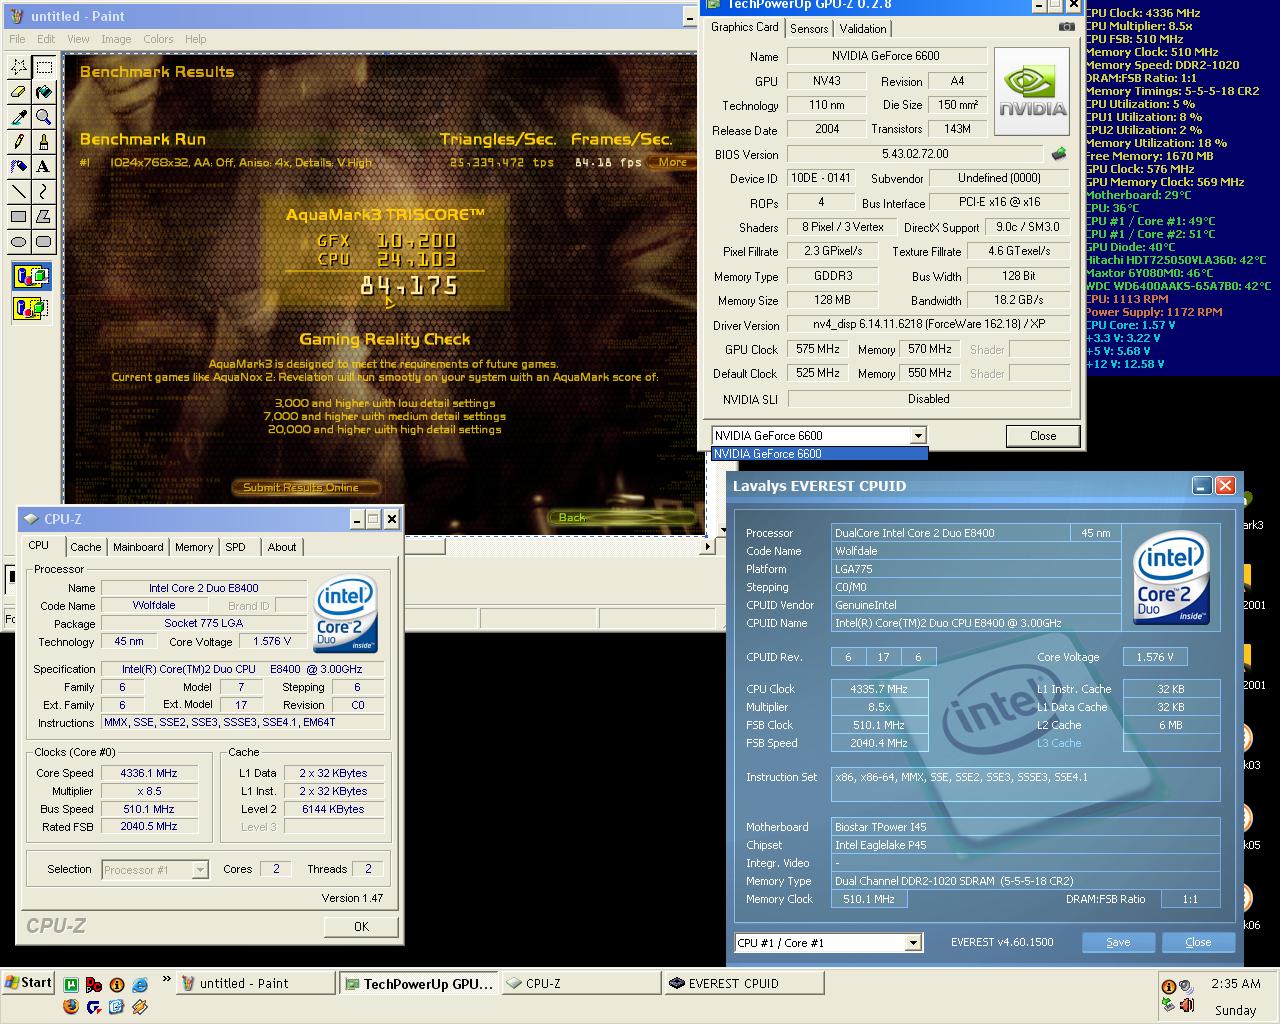The image size is (1280, 1024).
Task: Open Paint's Image menu
Action: [x=116, y=39]
